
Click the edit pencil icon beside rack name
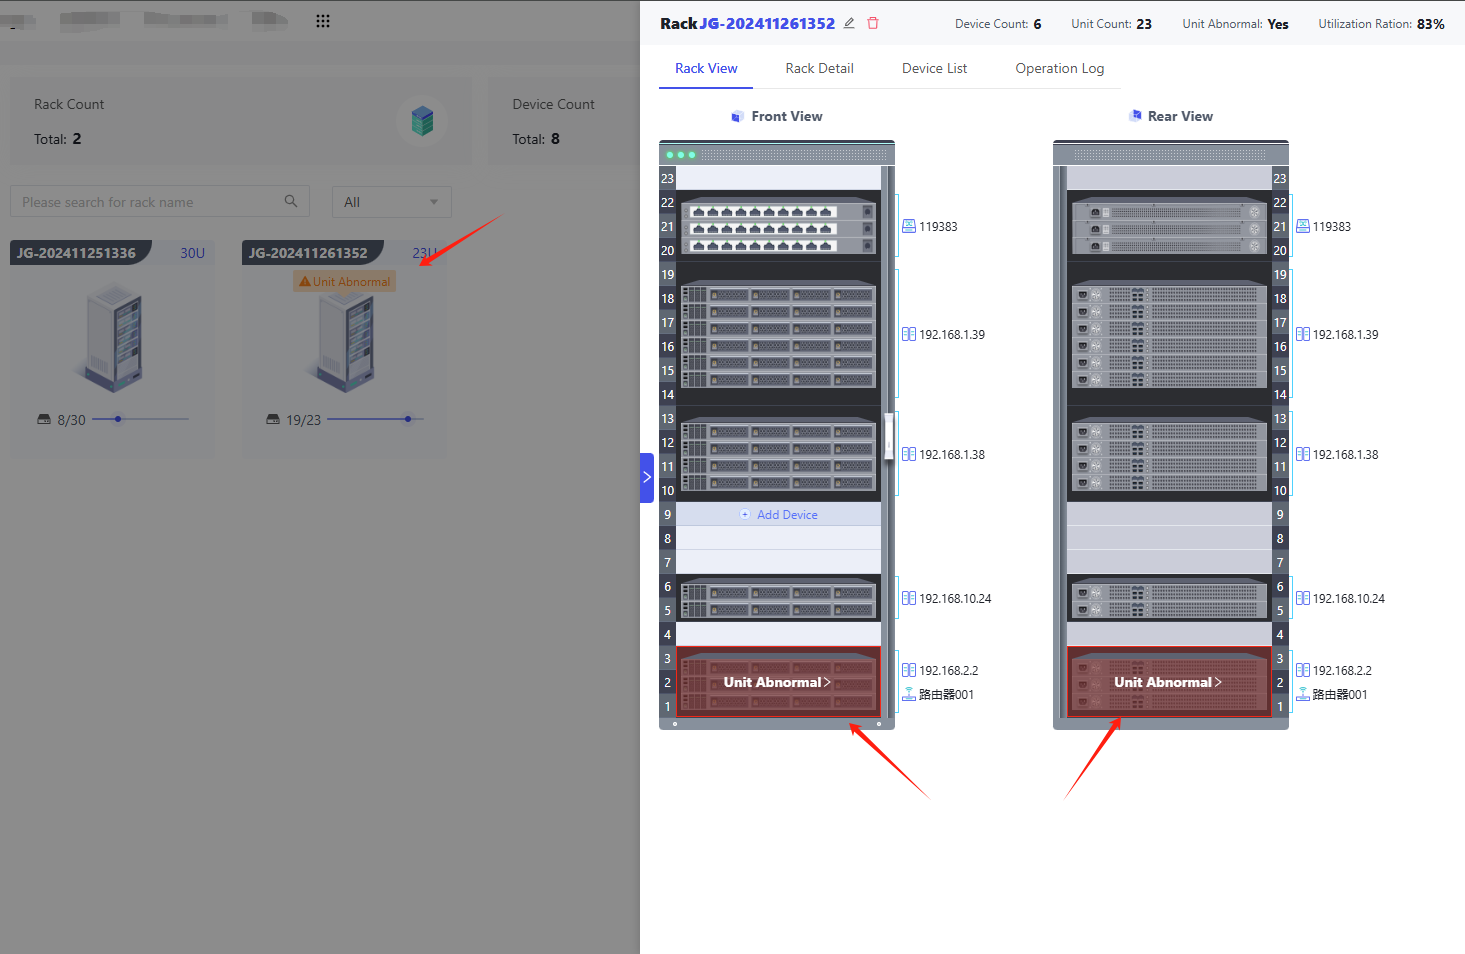[849, 23]
